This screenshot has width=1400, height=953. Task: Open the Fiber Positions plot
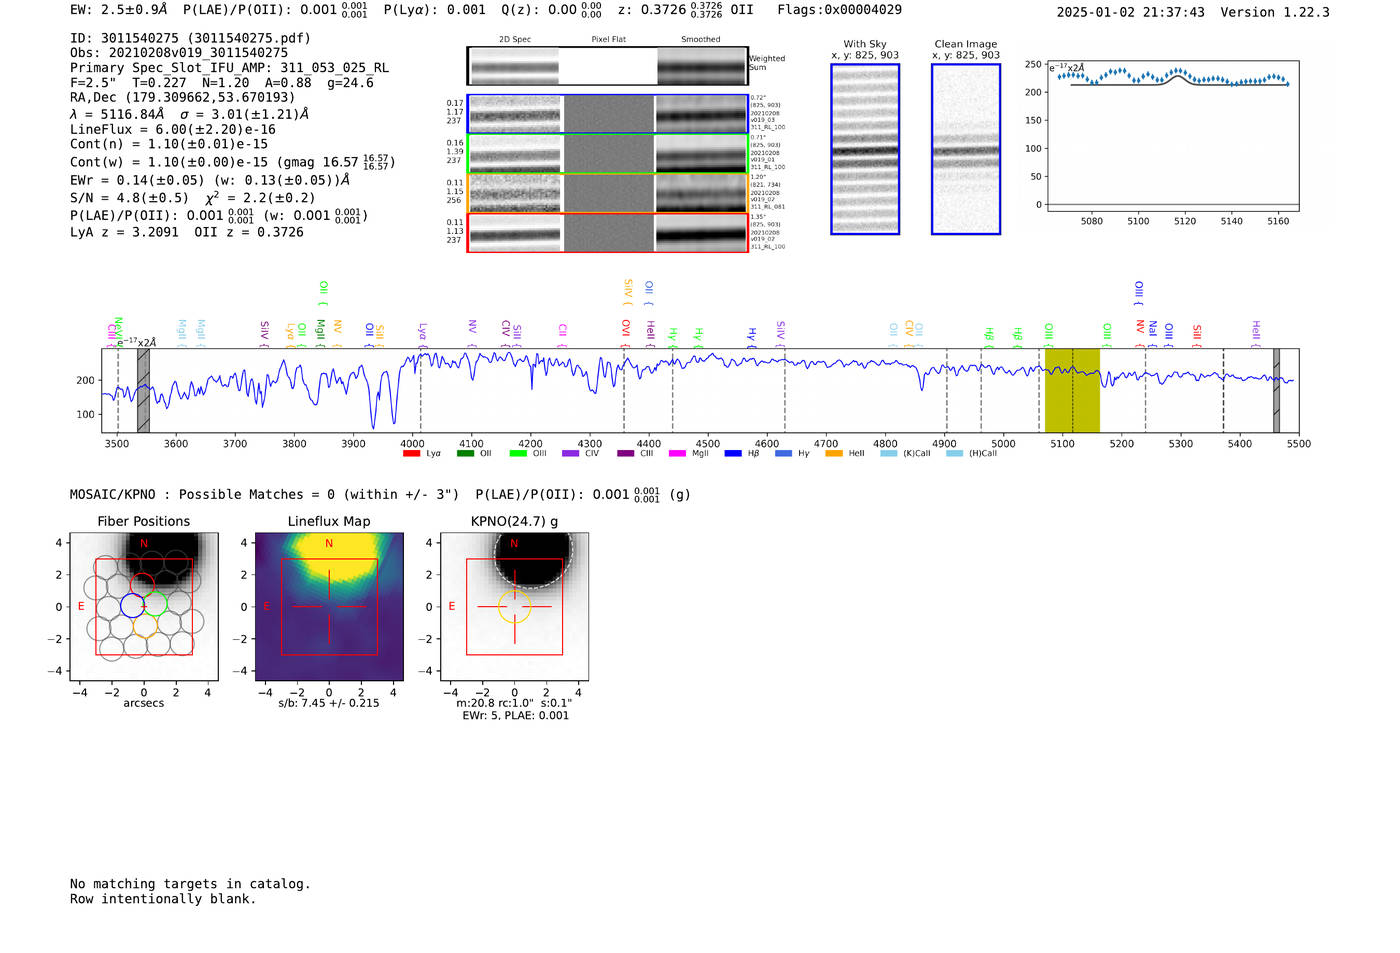pos(144,606)
